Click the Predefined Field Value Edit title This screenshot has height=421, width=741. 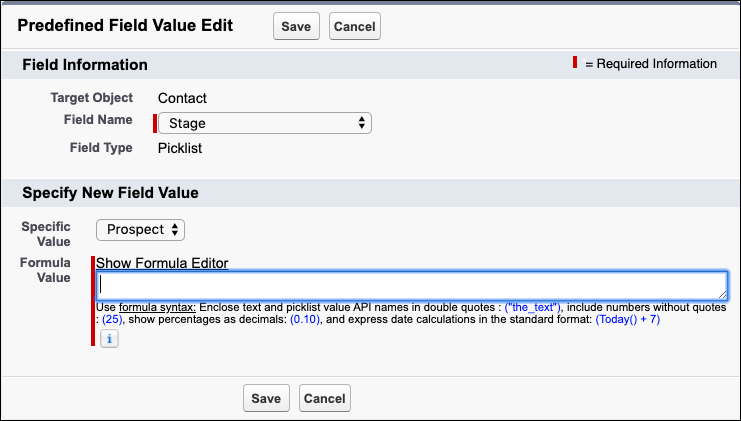point(127,25)
